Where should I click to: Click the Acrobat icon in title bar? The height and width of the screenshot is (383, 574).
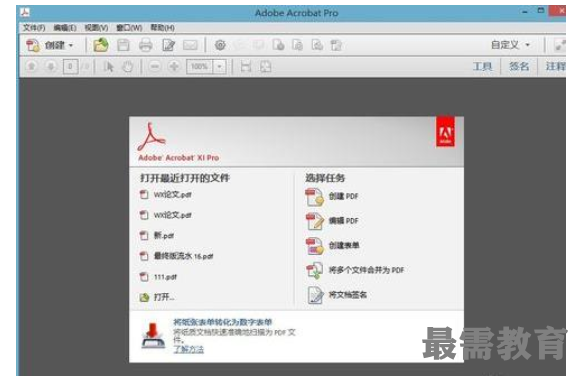pos(25,12)
